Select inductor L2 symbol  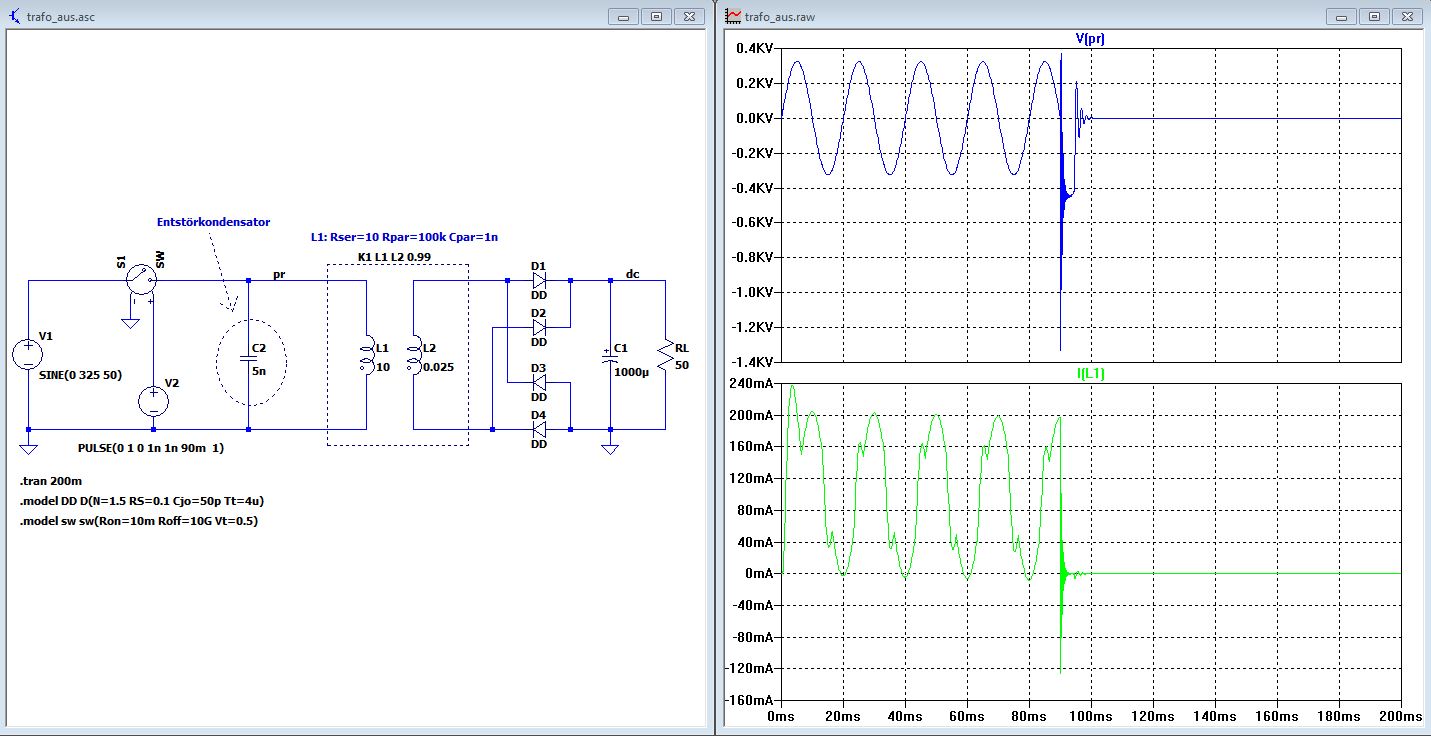pos(414,354)
